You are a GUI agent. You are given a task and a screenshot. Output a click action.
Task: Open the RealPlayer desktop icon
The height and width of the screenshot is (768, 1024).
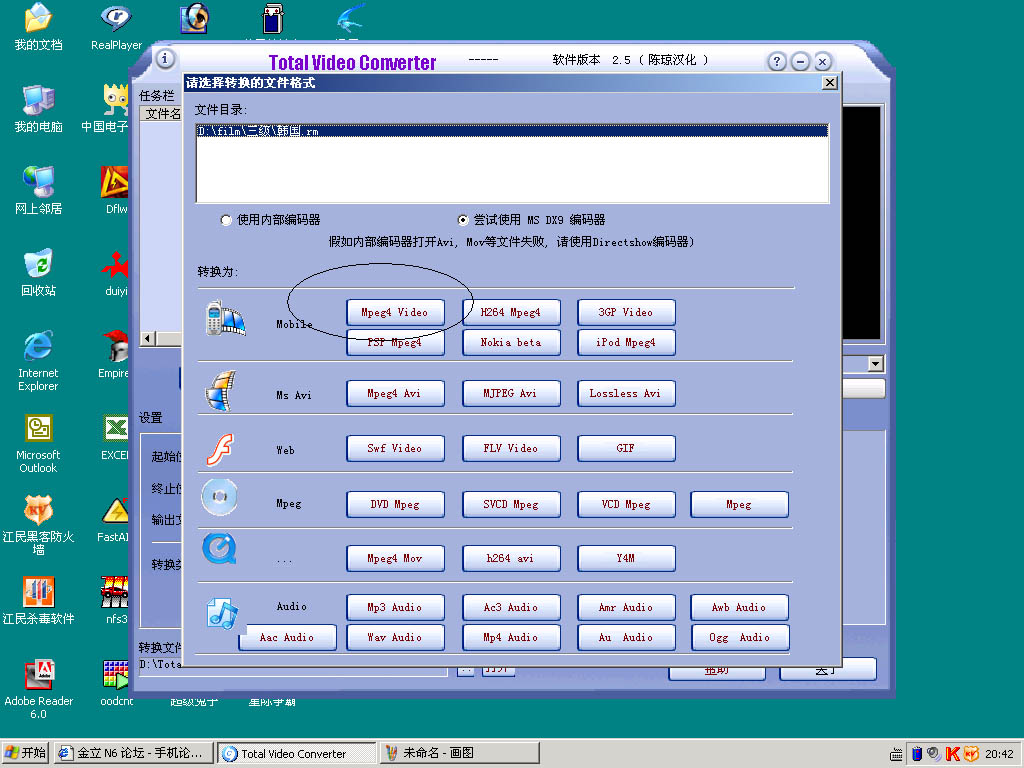pos(116,27)
